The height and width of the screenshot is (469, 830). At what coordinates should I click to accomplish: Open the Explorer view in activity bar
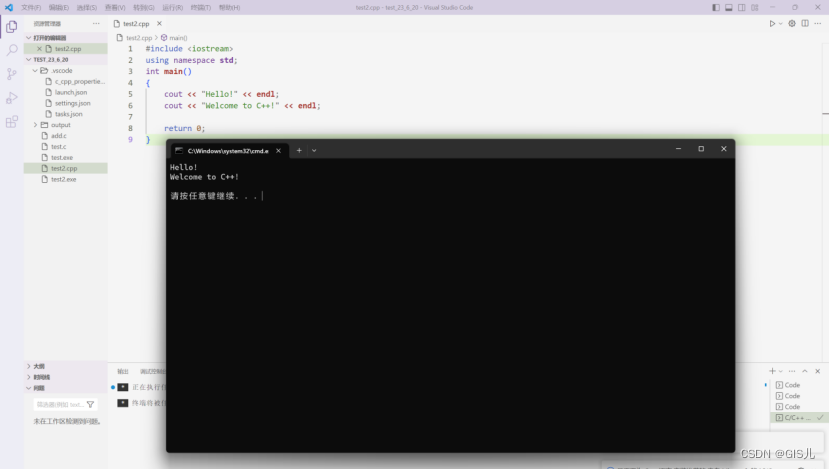12,26
